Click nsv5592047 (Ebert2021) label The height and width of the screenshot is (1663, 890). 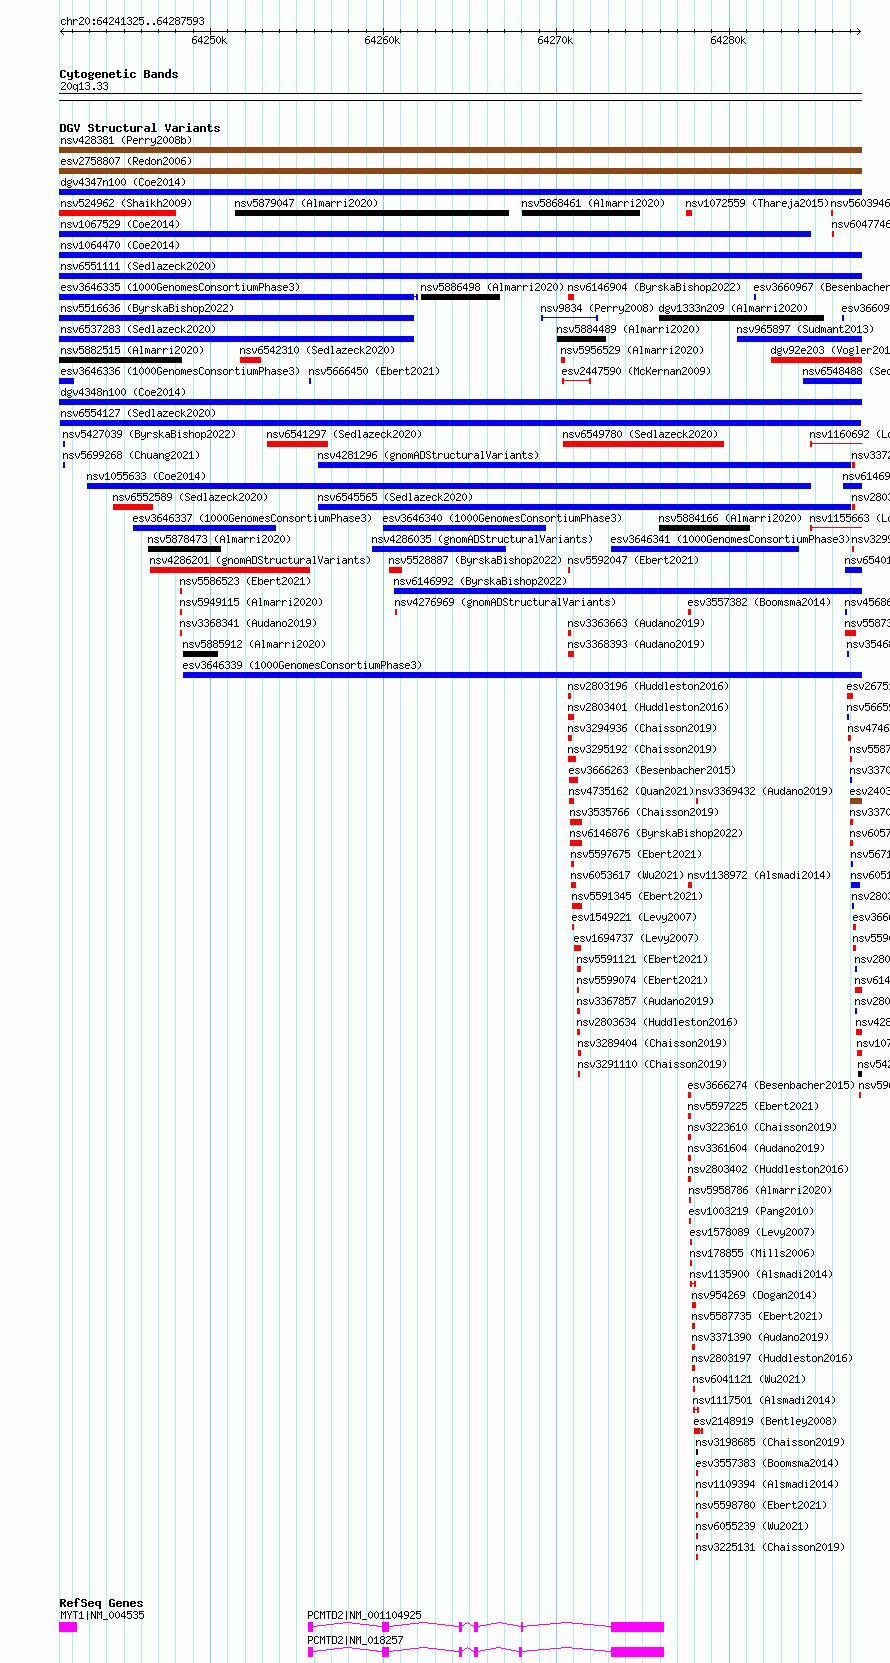click(x=633, y=560)
